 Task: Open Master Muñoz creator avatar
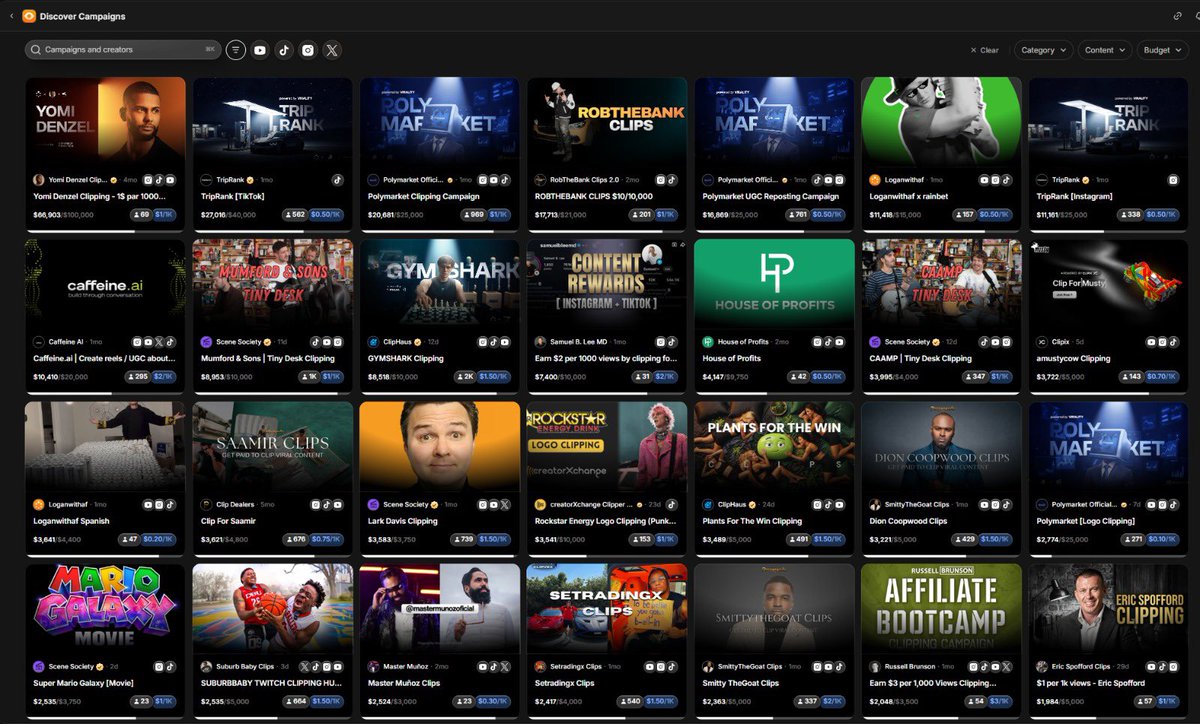pos(373,667)
